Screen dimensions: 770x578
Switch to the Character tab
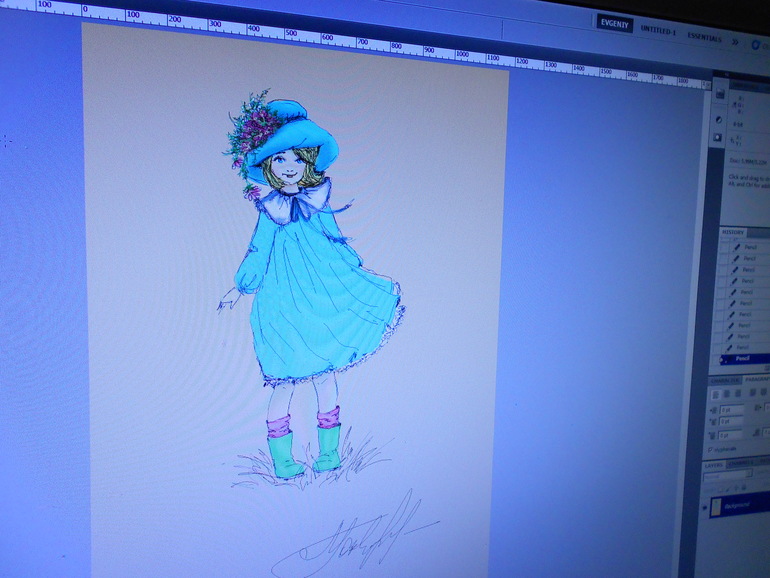(725, 381)
